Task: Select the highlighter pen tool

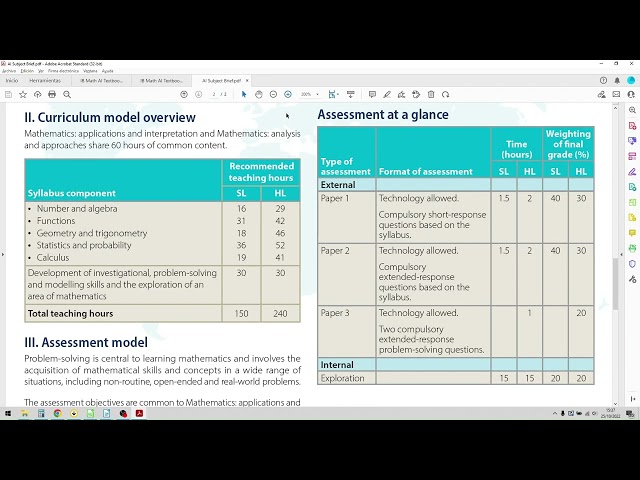Action: pos(387,95)
